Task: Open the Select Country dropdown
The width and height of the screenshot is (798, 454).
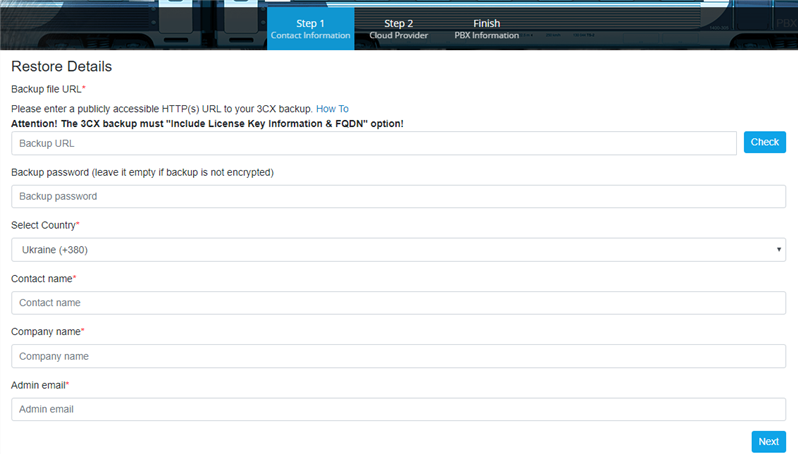Action: (x=398, y=250)
